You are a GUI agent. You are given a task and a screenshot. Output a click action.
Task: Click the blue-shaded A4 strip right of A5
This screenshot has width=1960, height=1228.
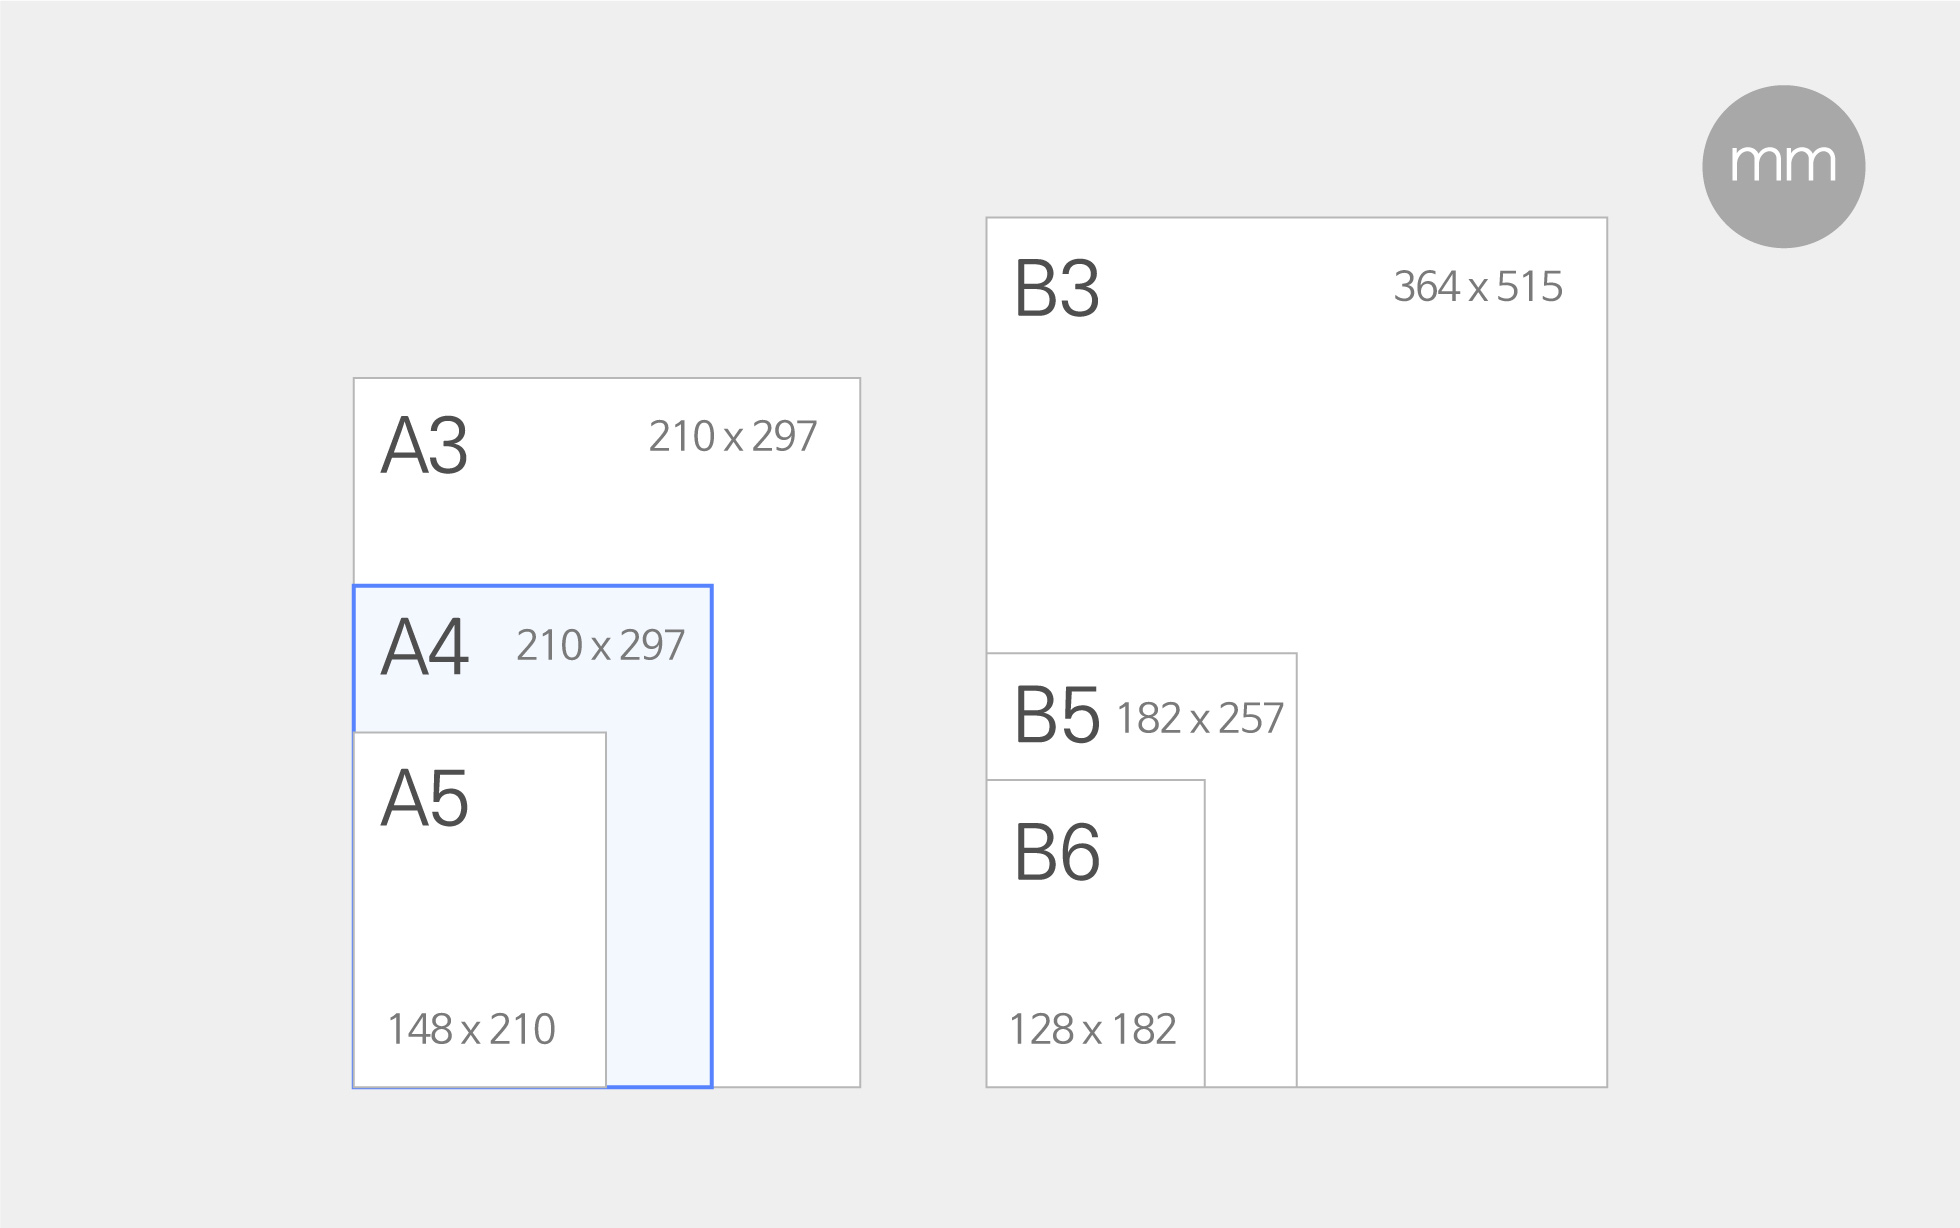coord(658,900)
